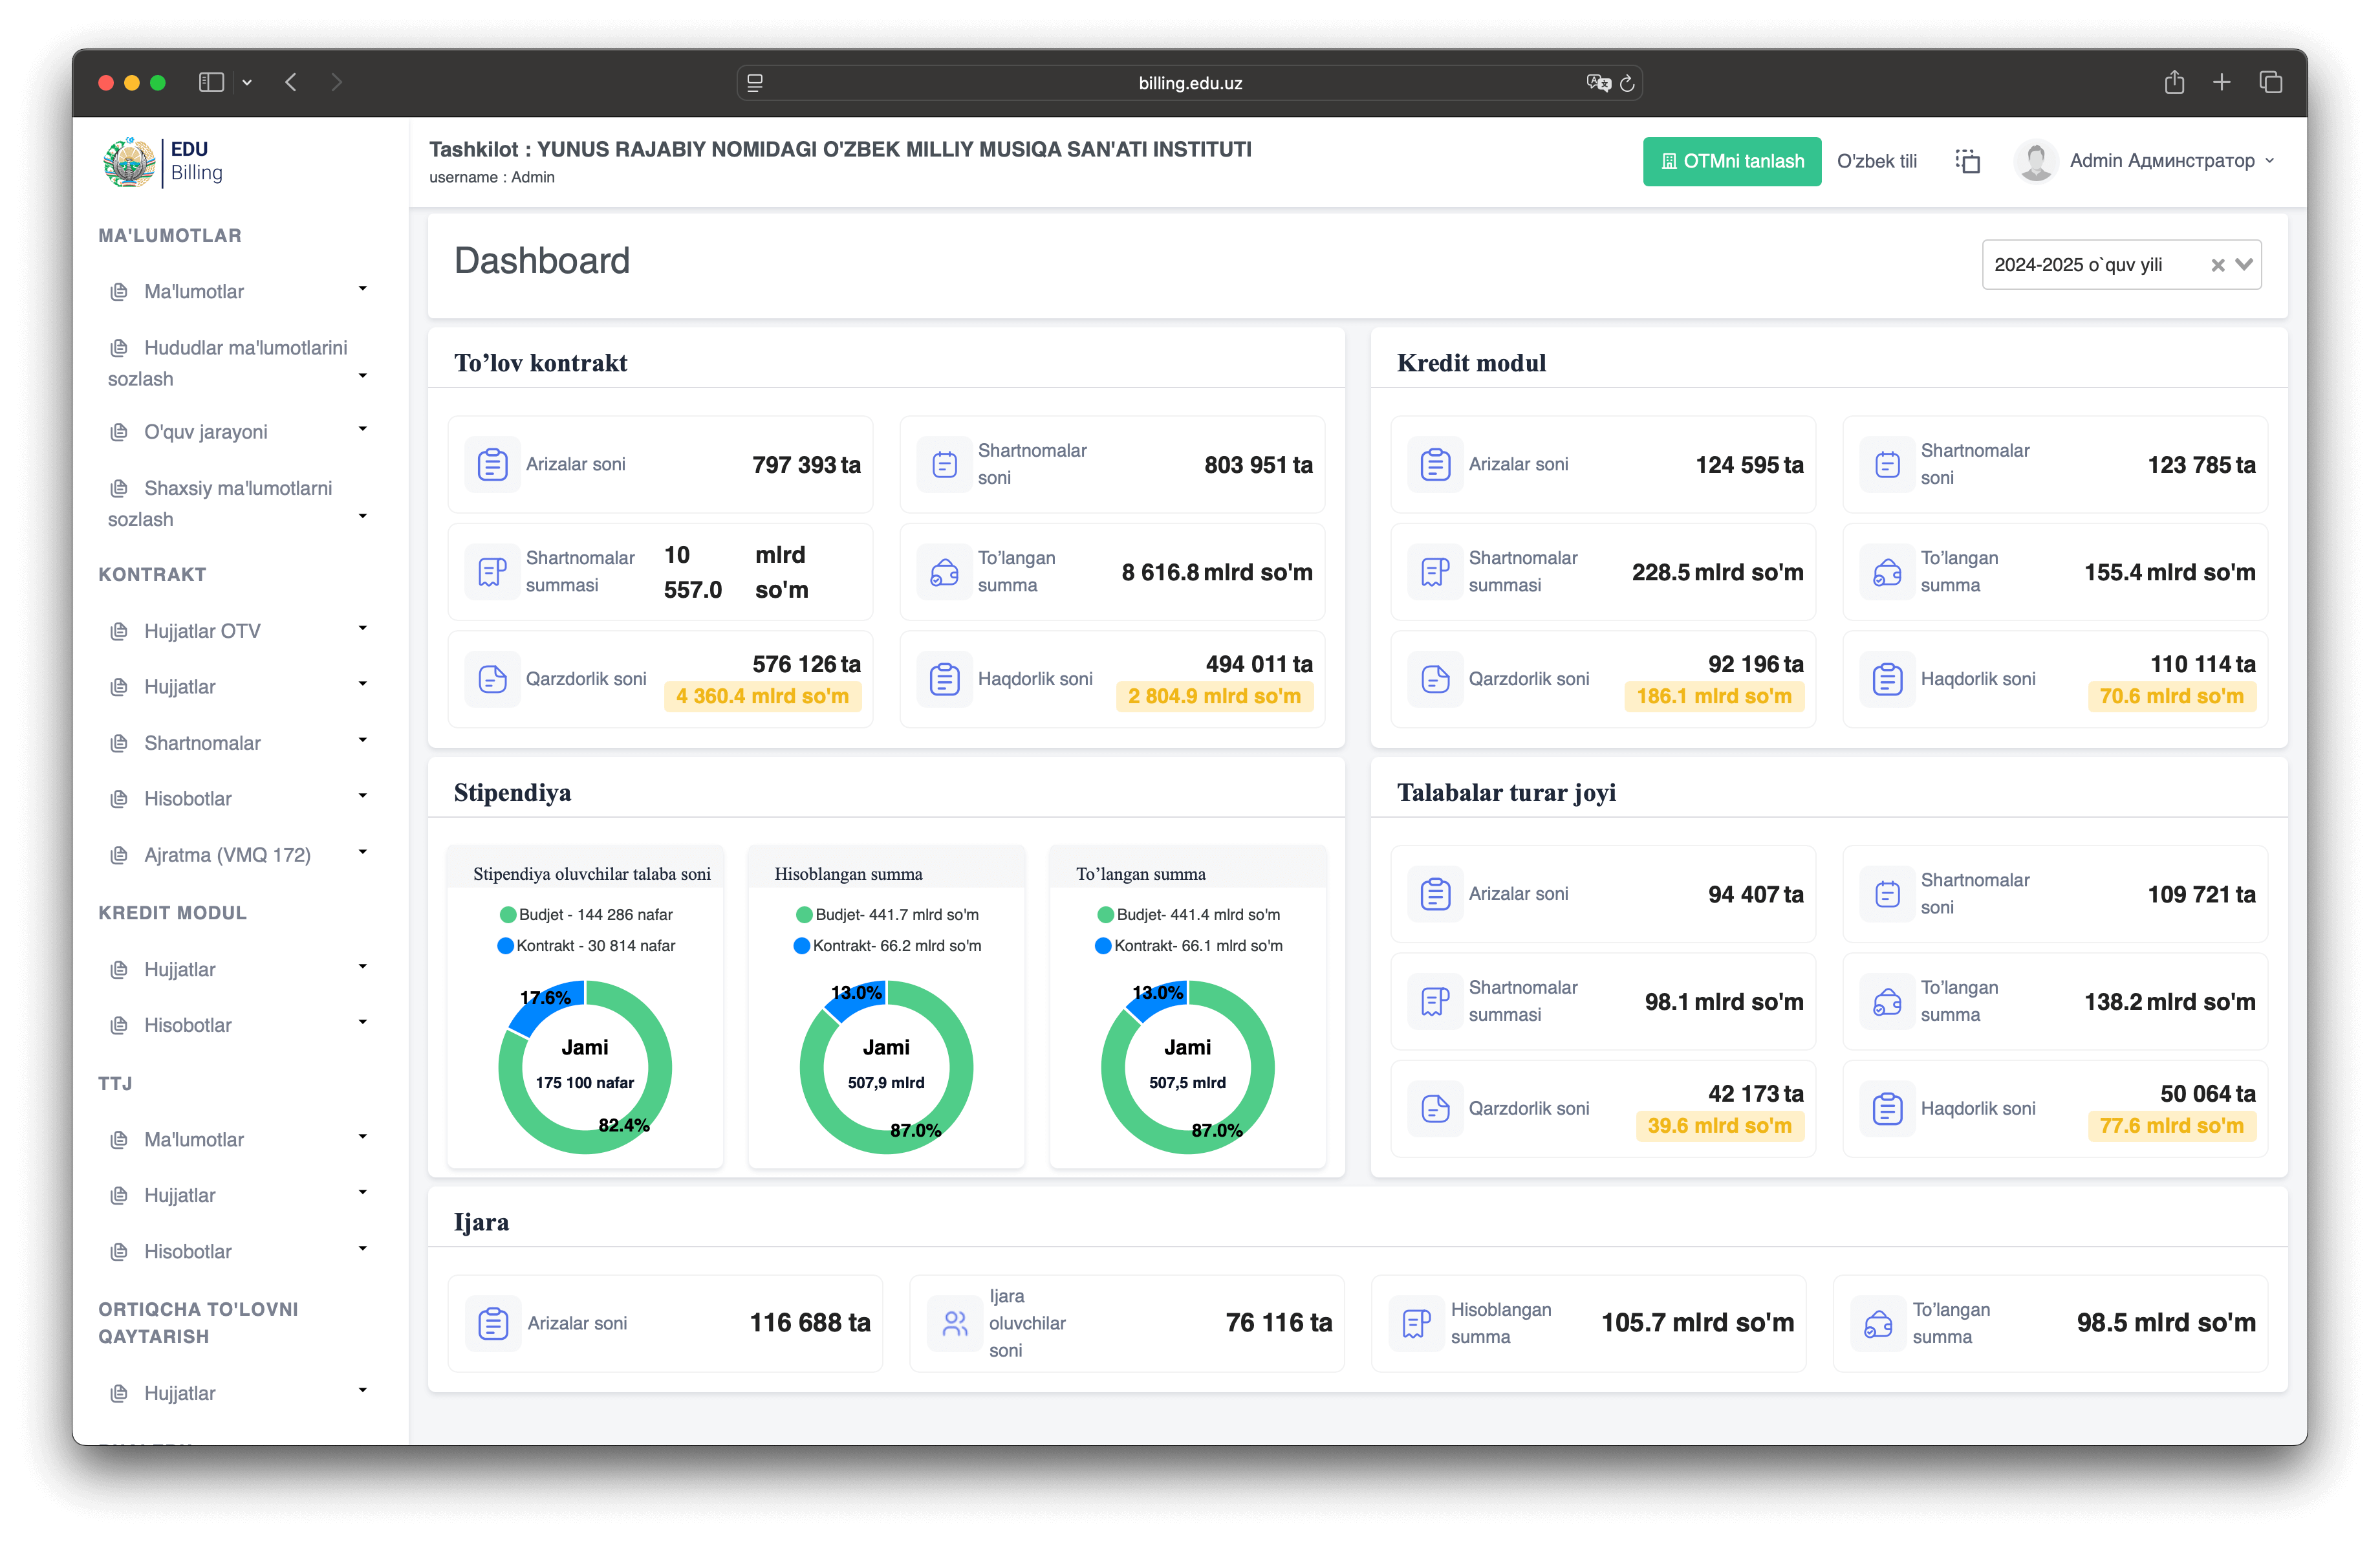Click the tab overview icon
Viewport: 2380px width, 1541px height.
click(x=2270, y=82)
